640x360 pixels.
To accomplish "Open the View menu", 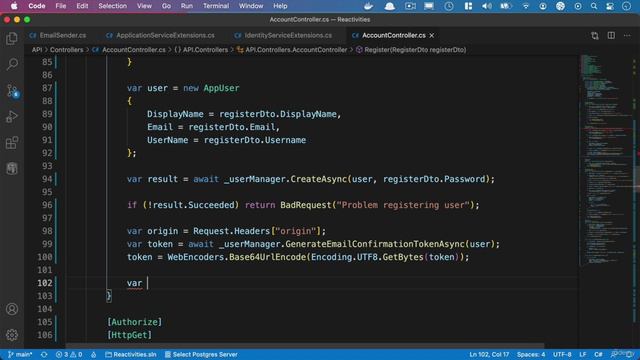I will 144,6.
